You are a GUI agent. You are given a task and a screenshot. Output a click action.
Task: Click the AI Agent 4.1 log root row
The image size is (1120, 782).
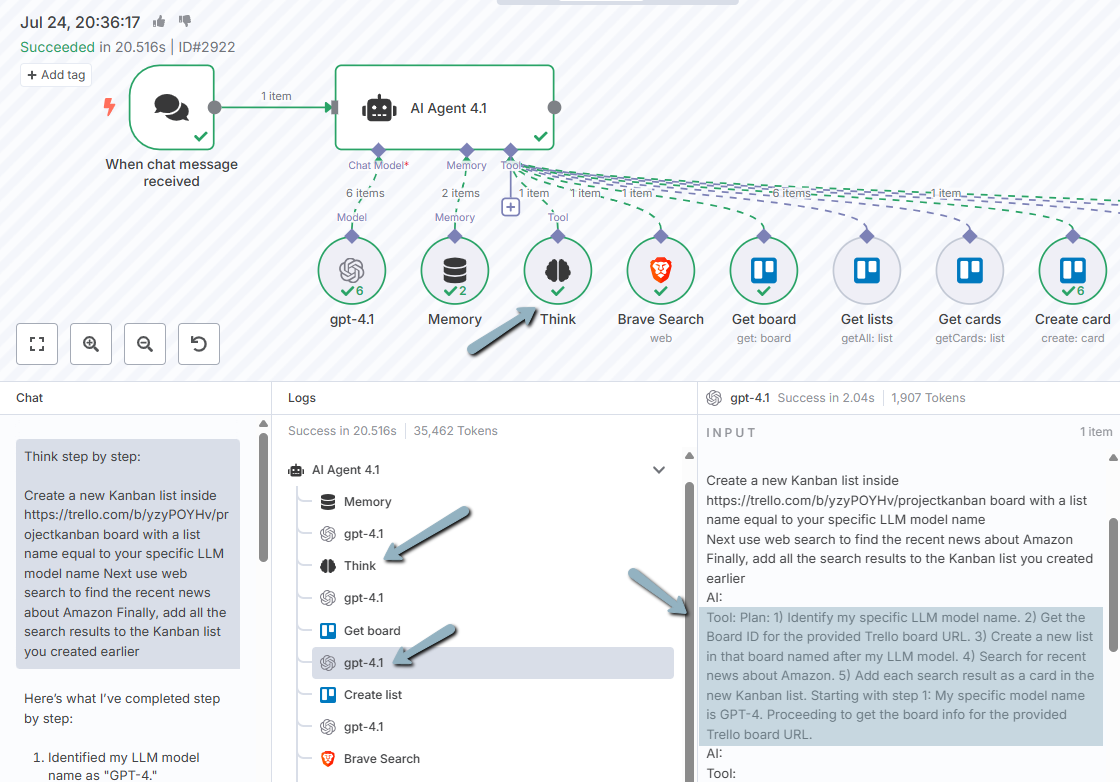click(479, 470)
